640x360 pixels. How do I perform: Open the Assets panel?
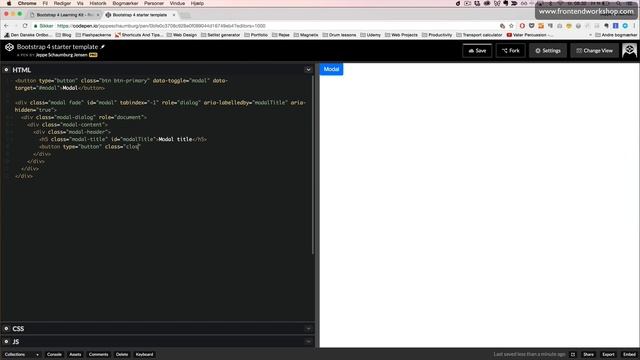click(x=75, y=354)
